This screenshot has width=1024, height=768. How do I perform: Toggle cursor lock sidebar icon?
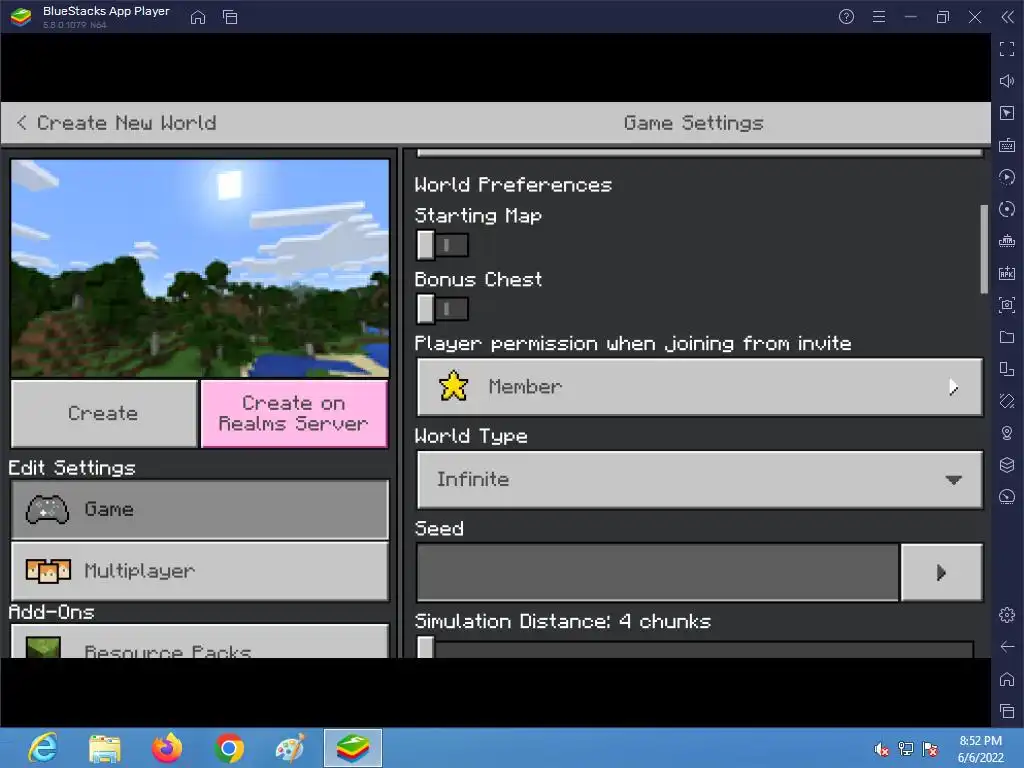1007,113
